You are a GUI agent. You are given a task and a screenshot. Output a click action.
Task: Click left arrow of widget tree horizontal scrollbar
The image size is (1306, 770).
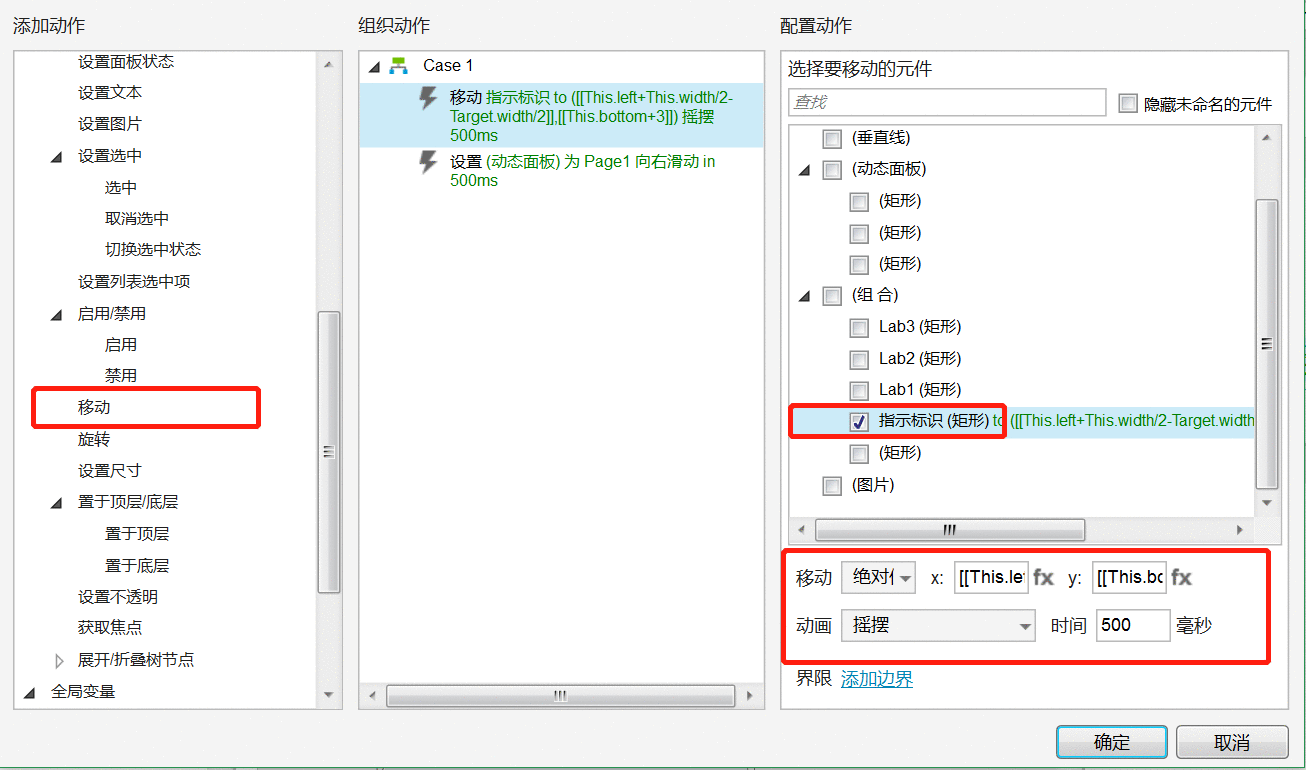(x=802, y=530)
